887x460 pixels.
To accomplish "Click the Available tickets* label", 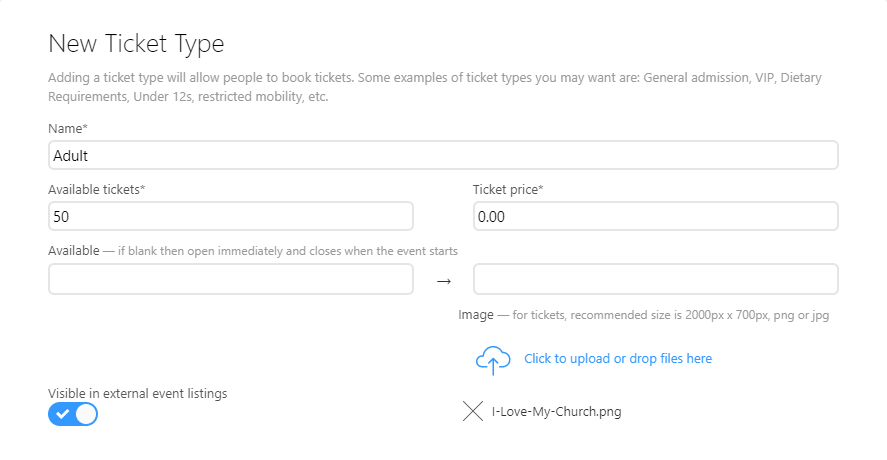I will point(97,190).
